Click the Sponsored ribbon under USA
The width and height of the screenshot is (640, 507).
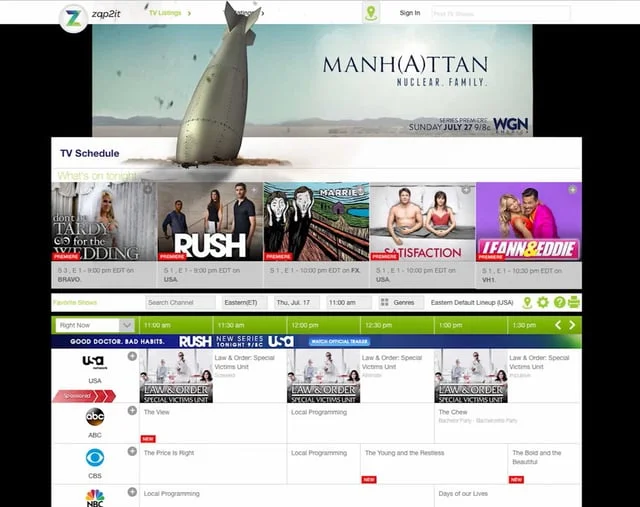click(x=84, y=396)
